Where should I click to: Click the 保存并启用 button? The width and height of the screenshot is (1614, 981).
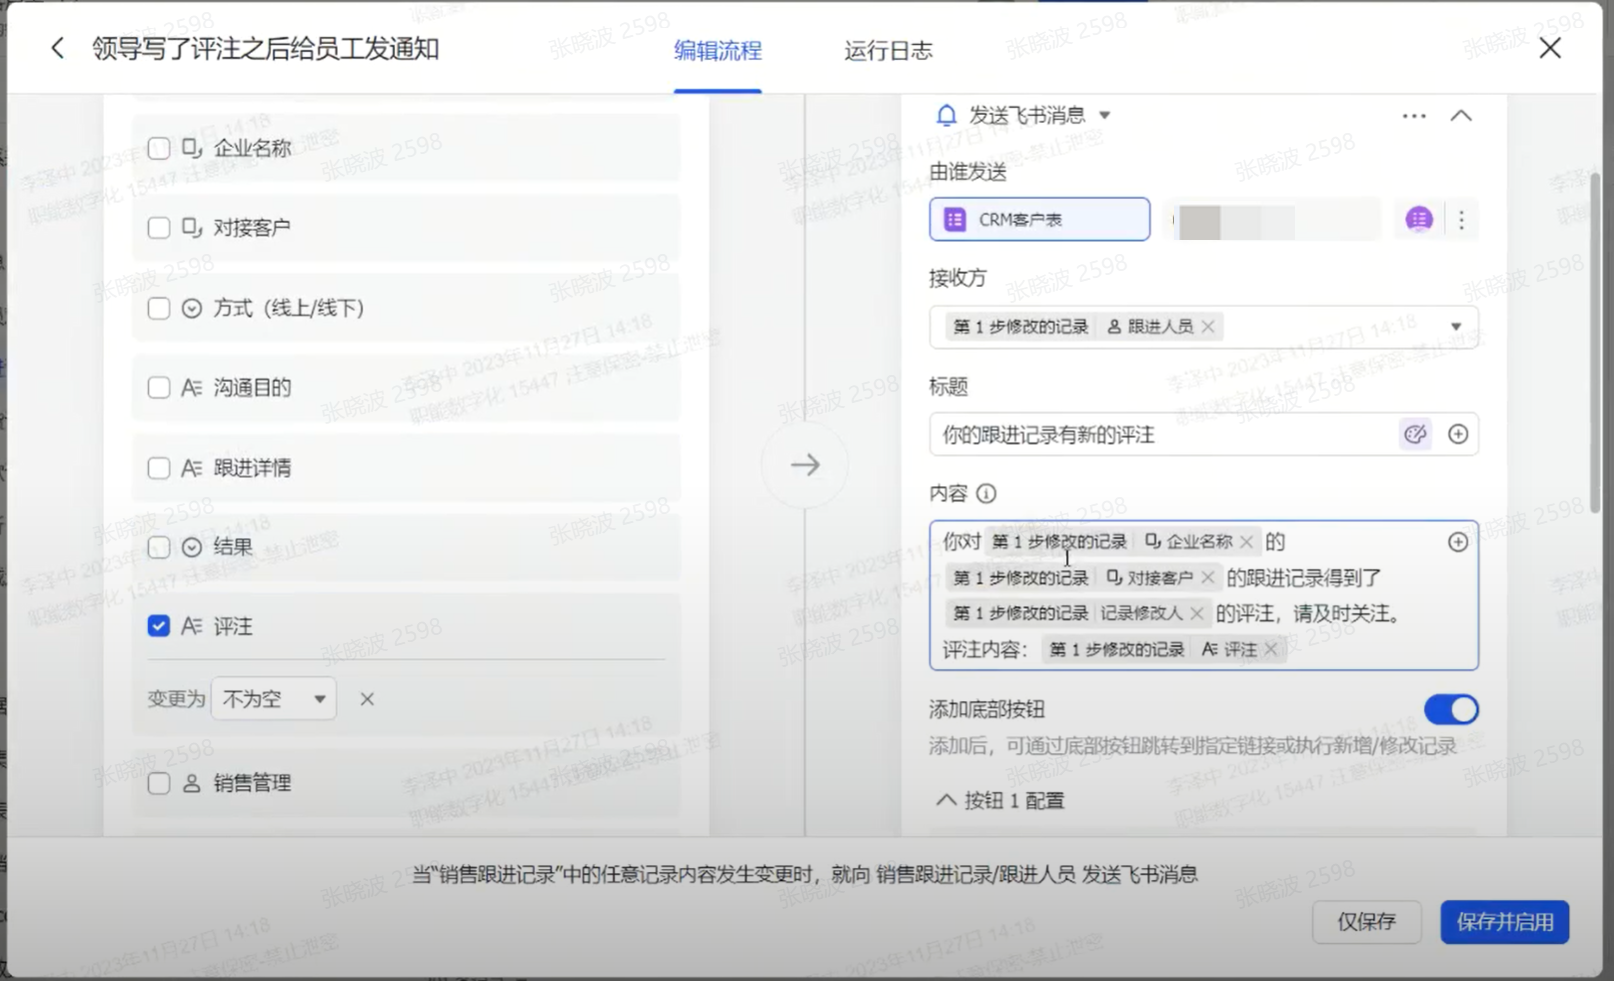(1504, 922)
